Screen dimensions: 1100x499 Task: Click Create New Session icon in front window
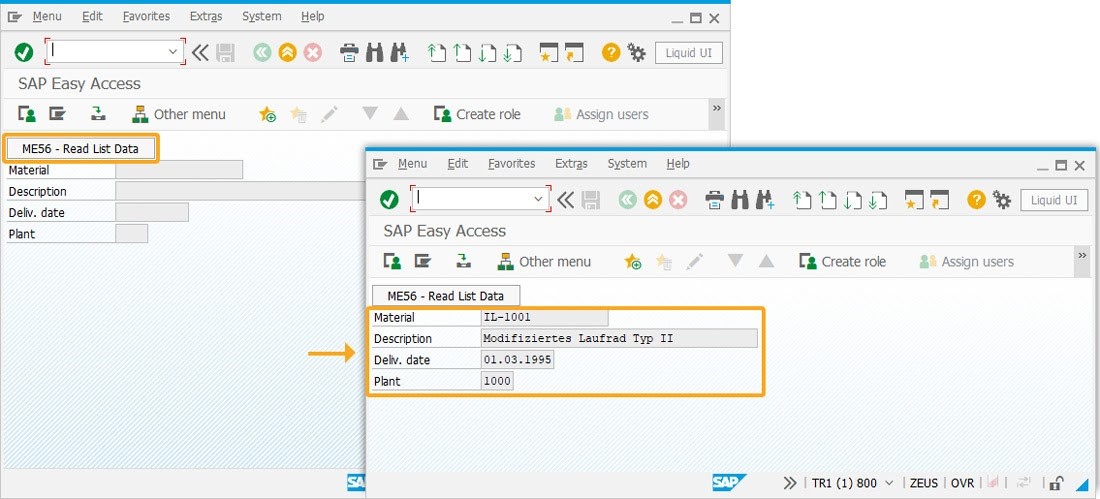(913, 200)
